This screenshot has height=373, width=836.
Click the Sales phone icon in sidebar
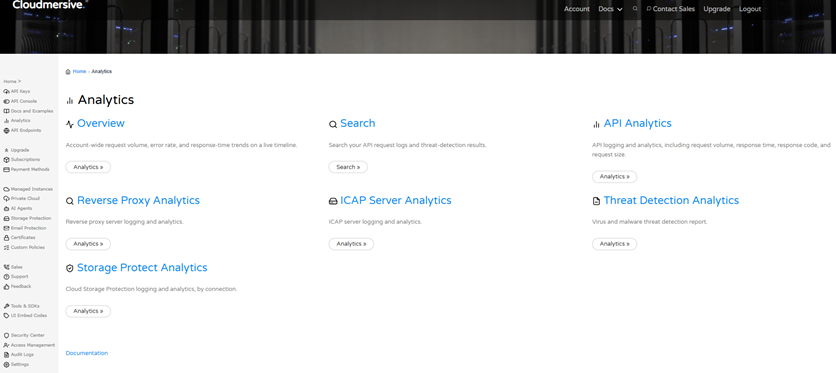[x=6, y=267]
